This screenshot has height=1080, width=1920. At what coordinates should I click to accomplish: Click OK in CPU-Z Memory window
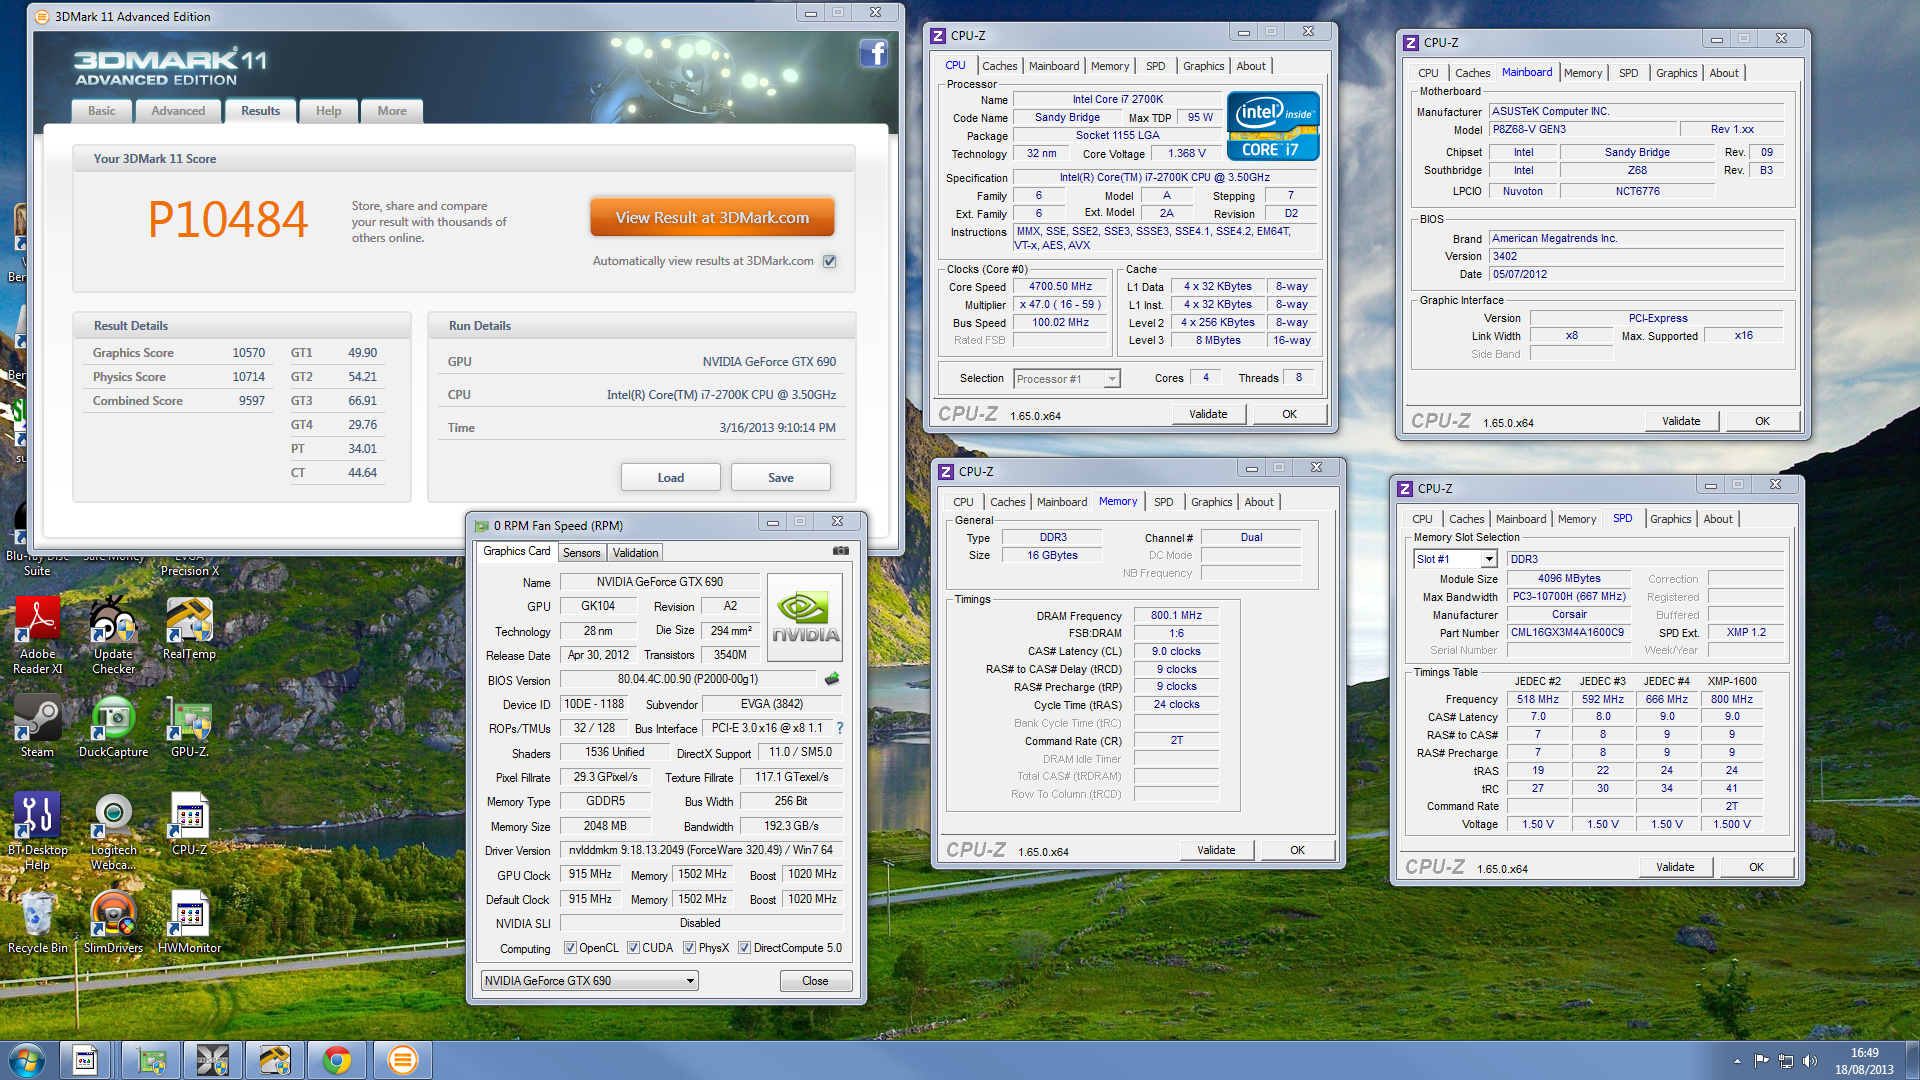coord(1297,850)
